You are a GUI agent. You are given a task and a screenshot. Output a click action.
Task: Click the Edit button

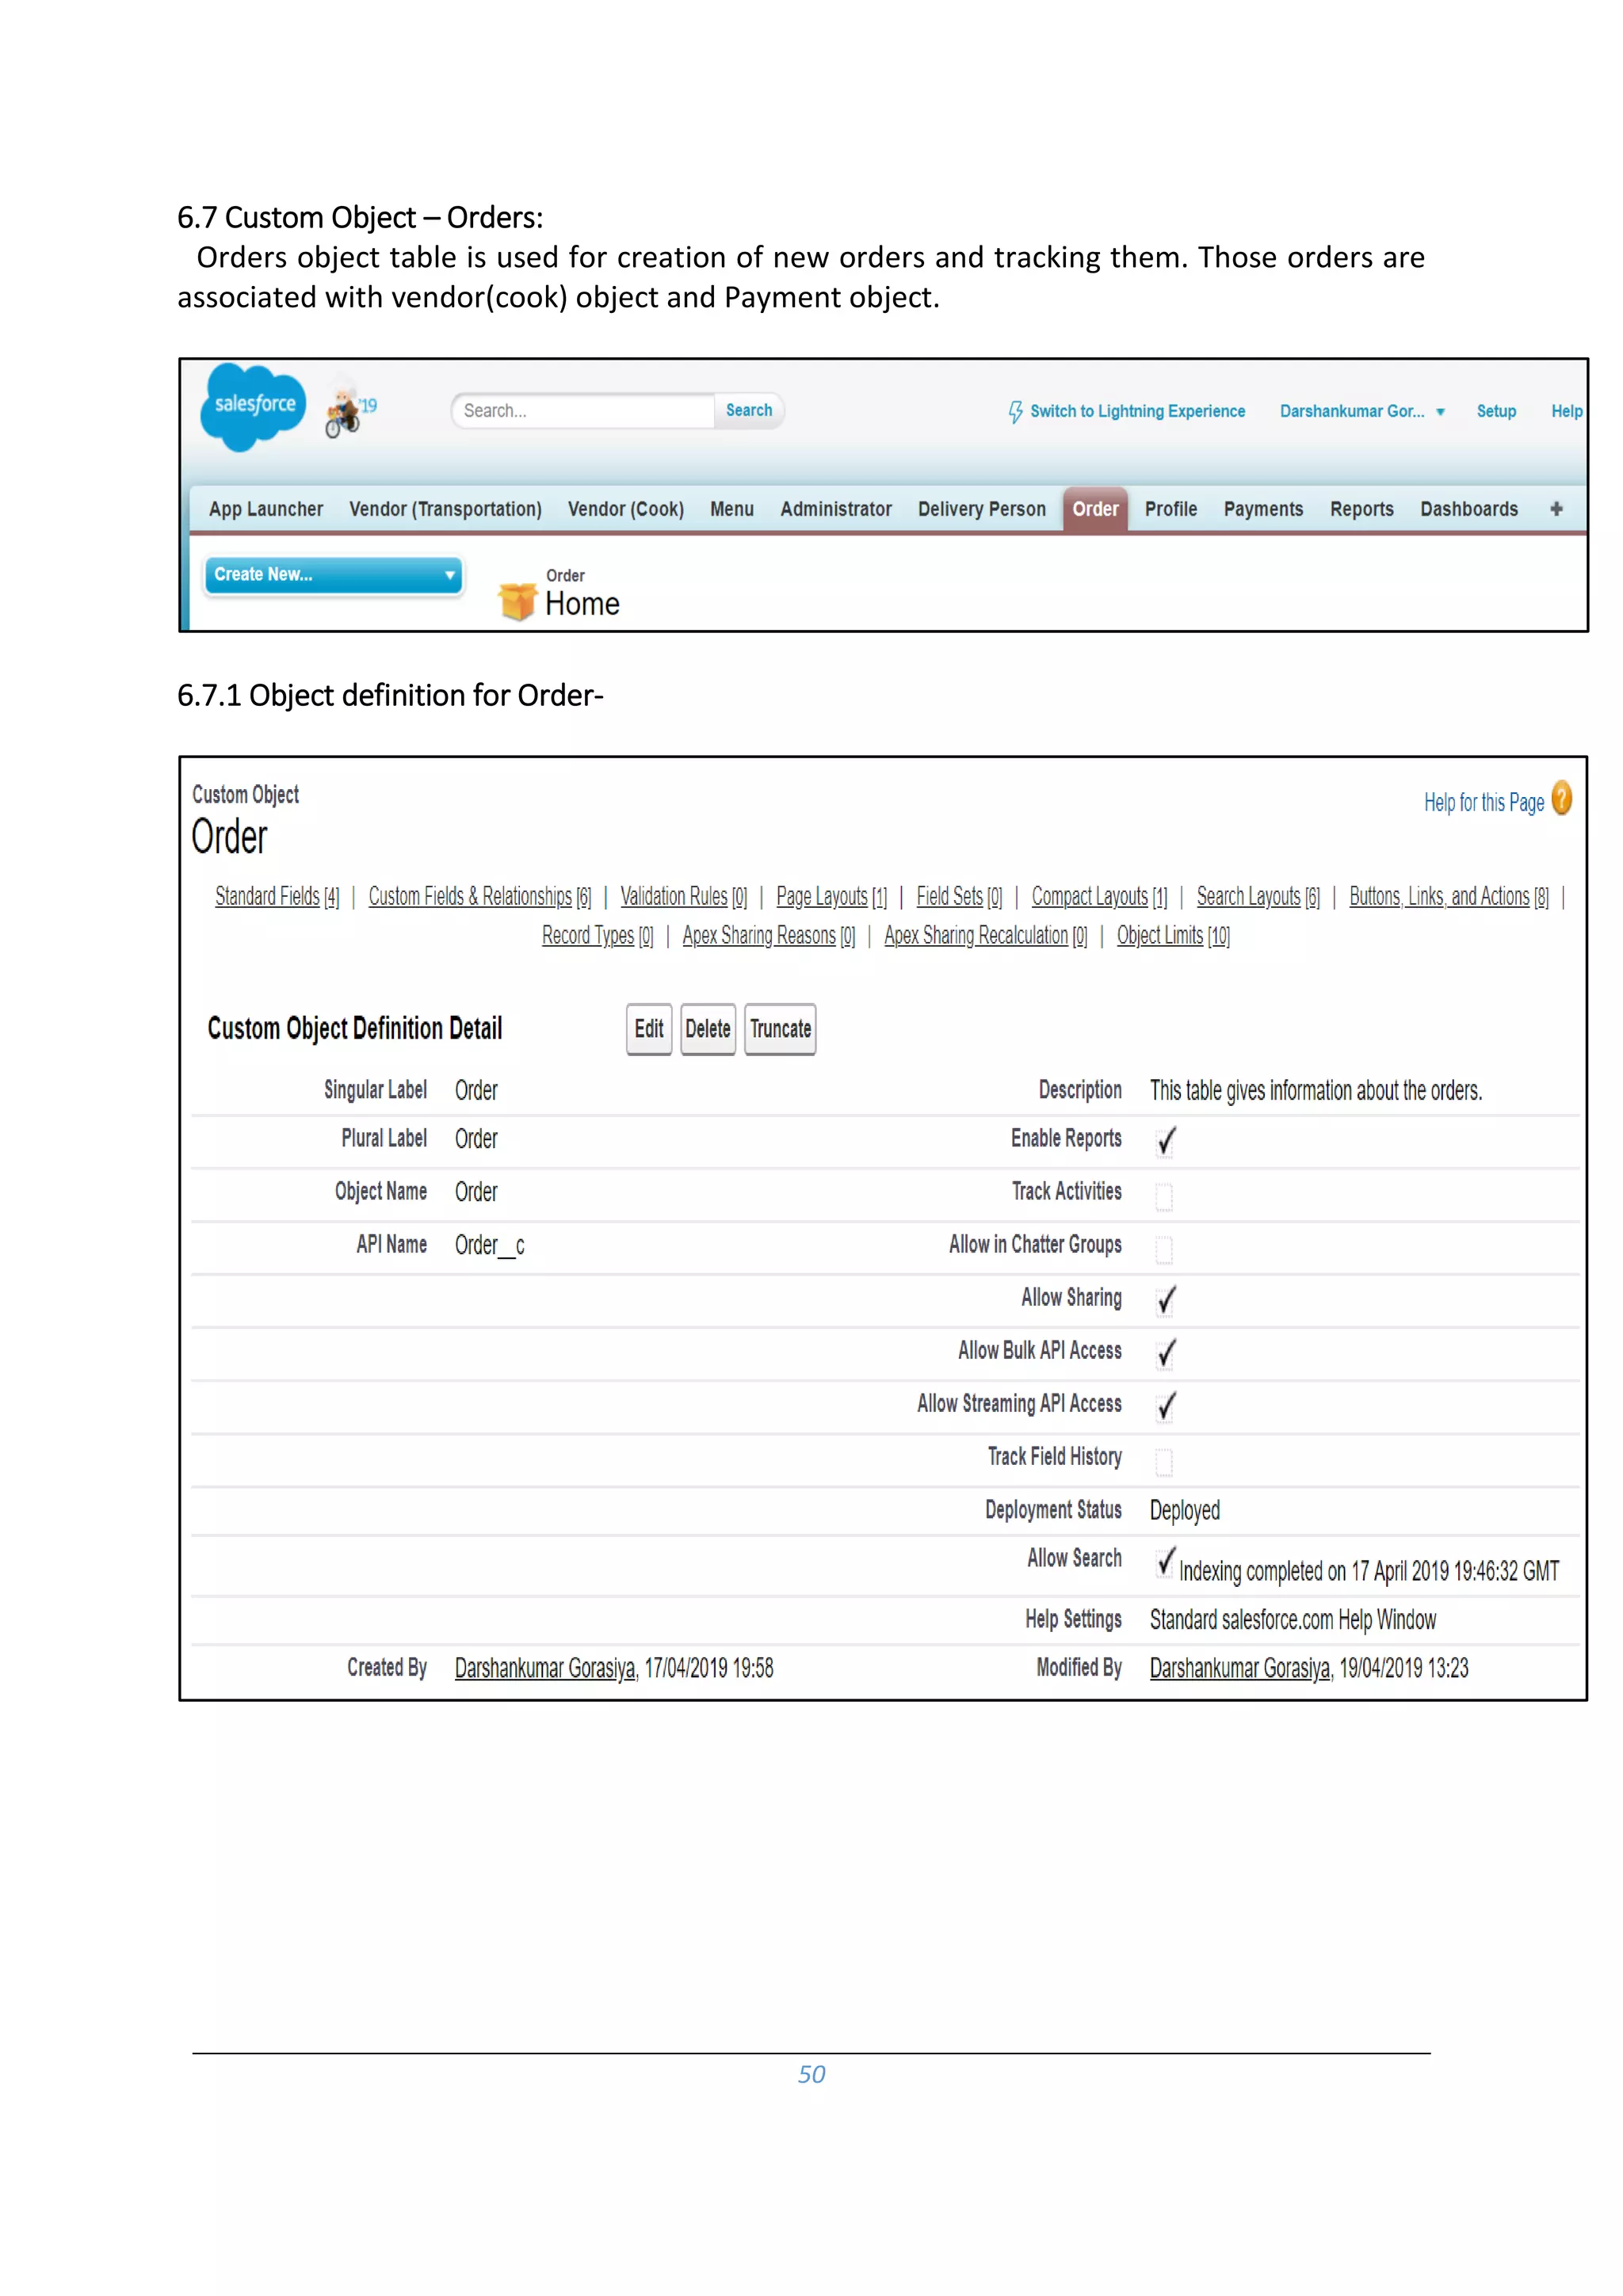[x=649, y=1029]
